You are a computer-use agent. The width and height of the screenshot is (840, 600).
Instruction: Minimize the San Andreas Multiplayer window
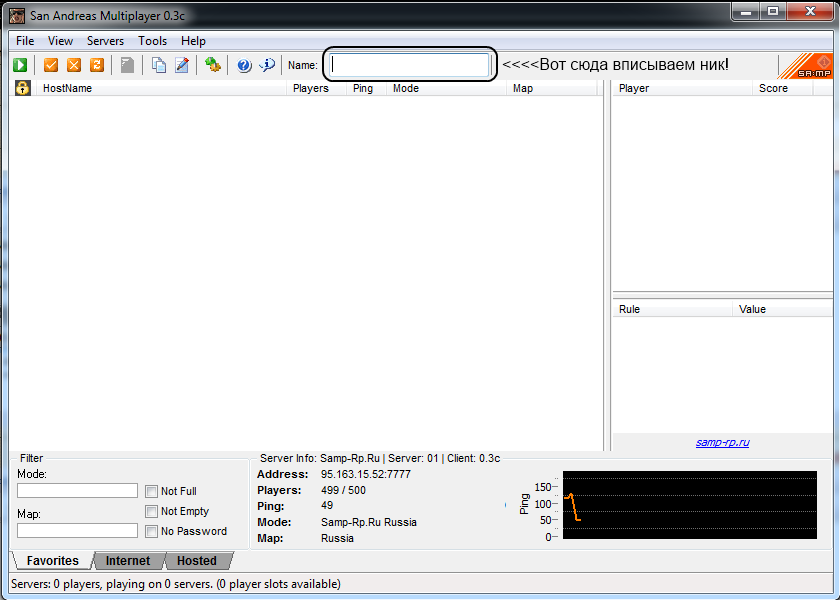coord(746,12)
